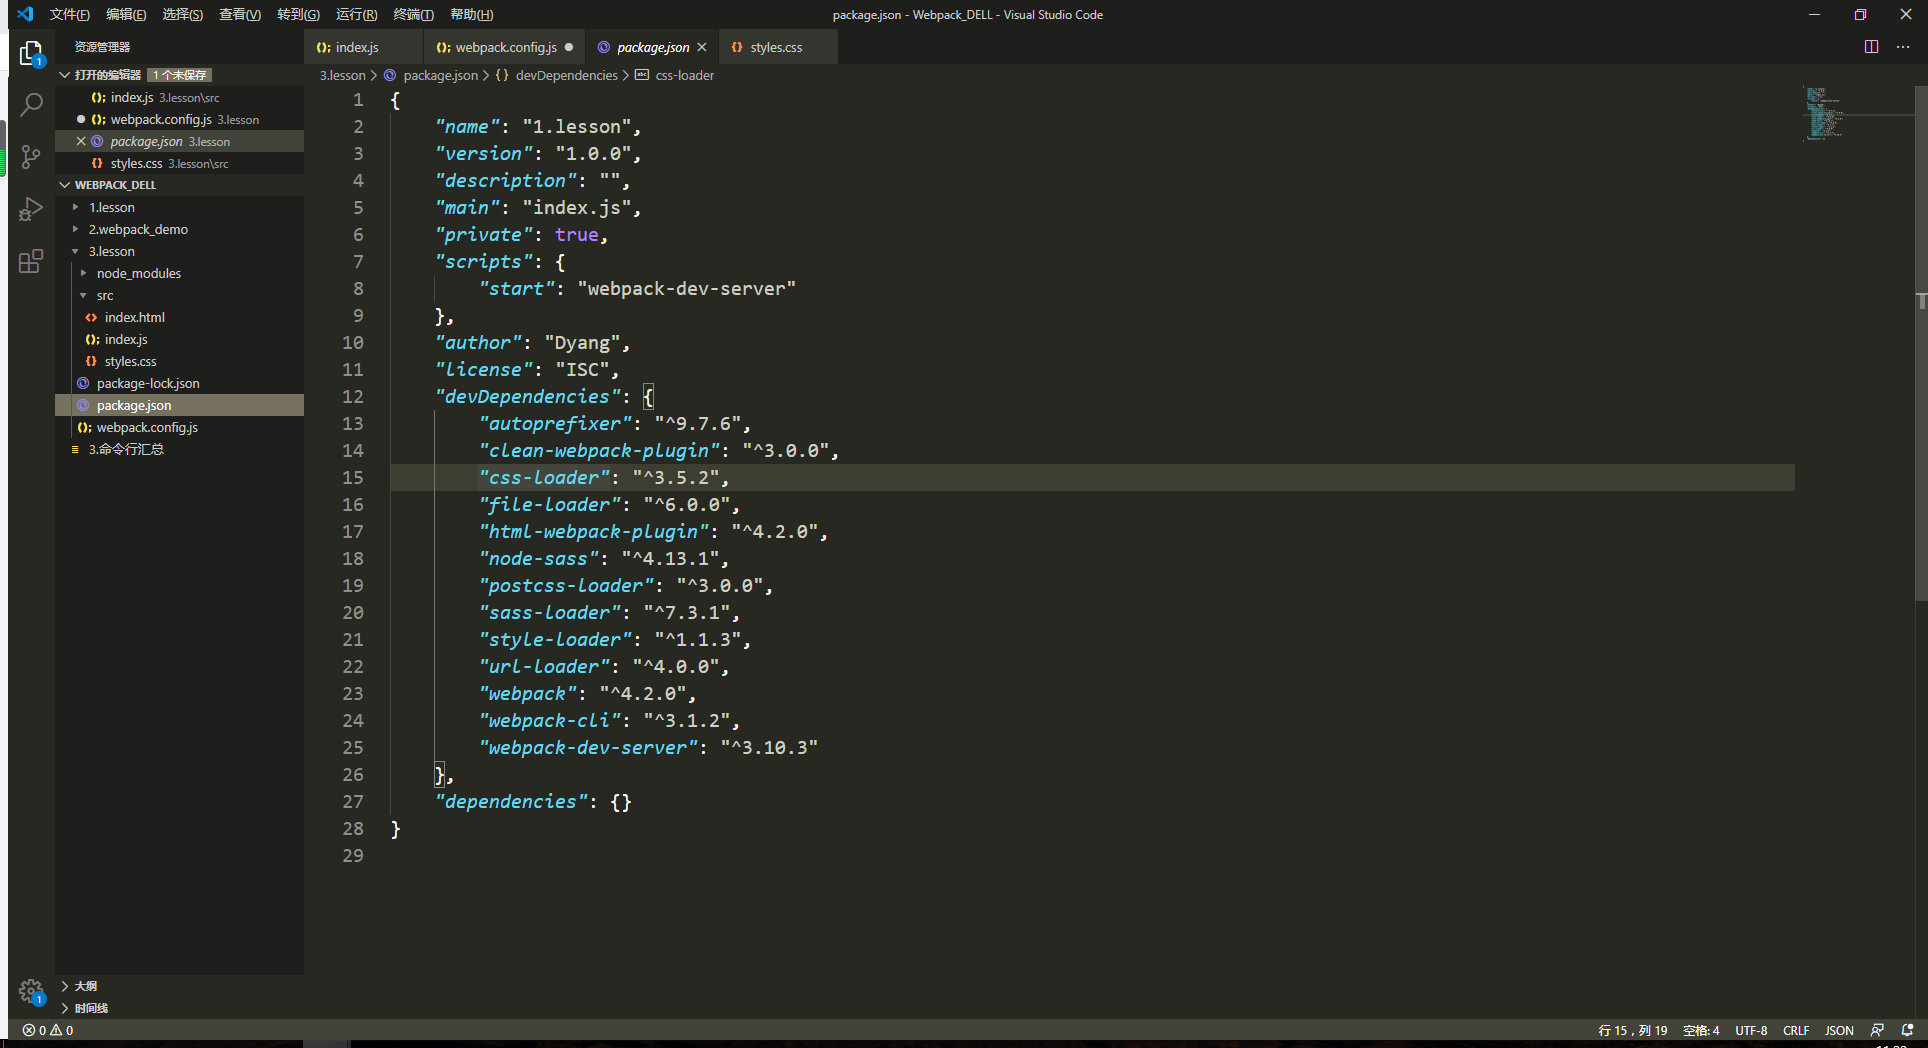This screenshot has width=1928, height=1048.
Task: Click css-loader in the breadcrumb
Action: coord(684,75)
